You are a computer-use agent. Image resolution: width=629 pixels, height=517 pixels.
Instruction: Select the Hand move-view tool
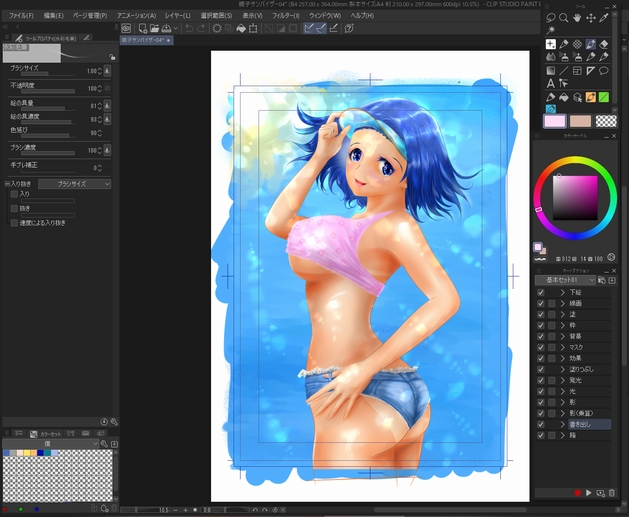[x=577, y=18]
